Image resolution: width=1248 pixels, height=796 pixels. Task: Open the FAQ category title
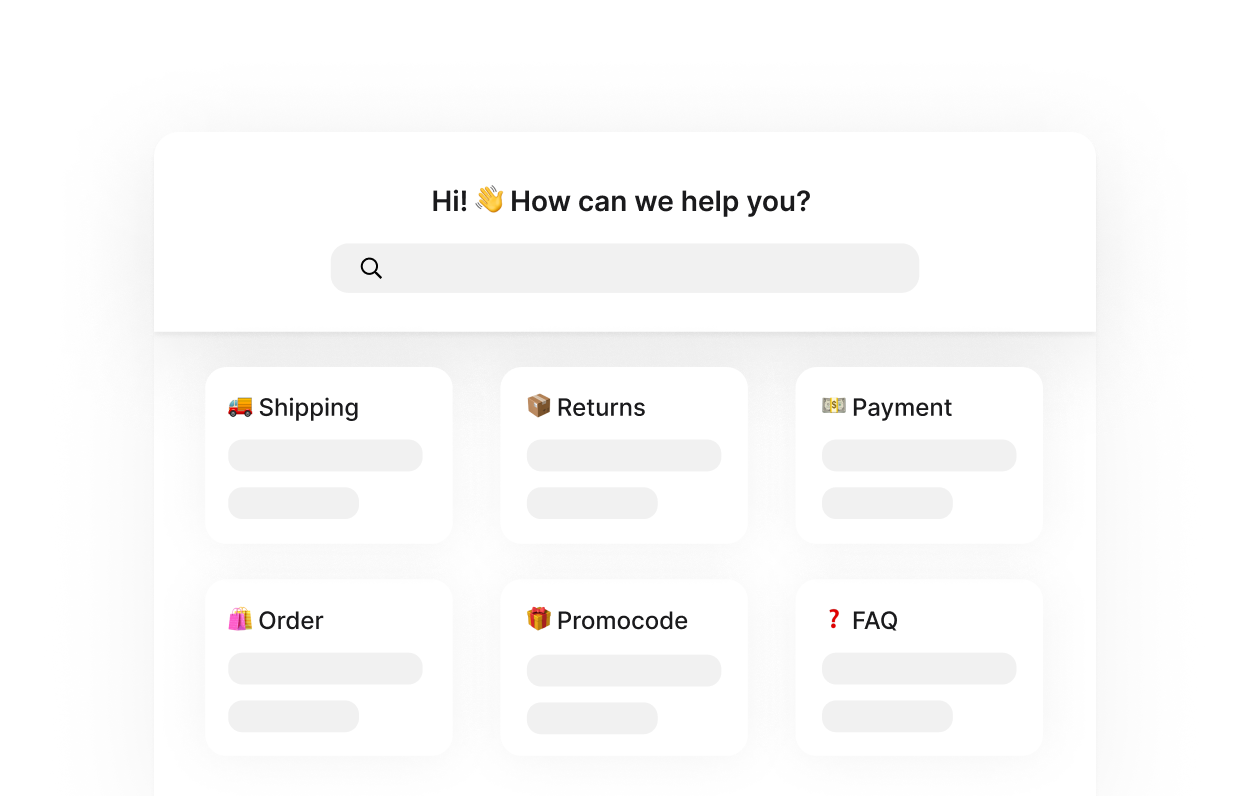click(875, 620)
